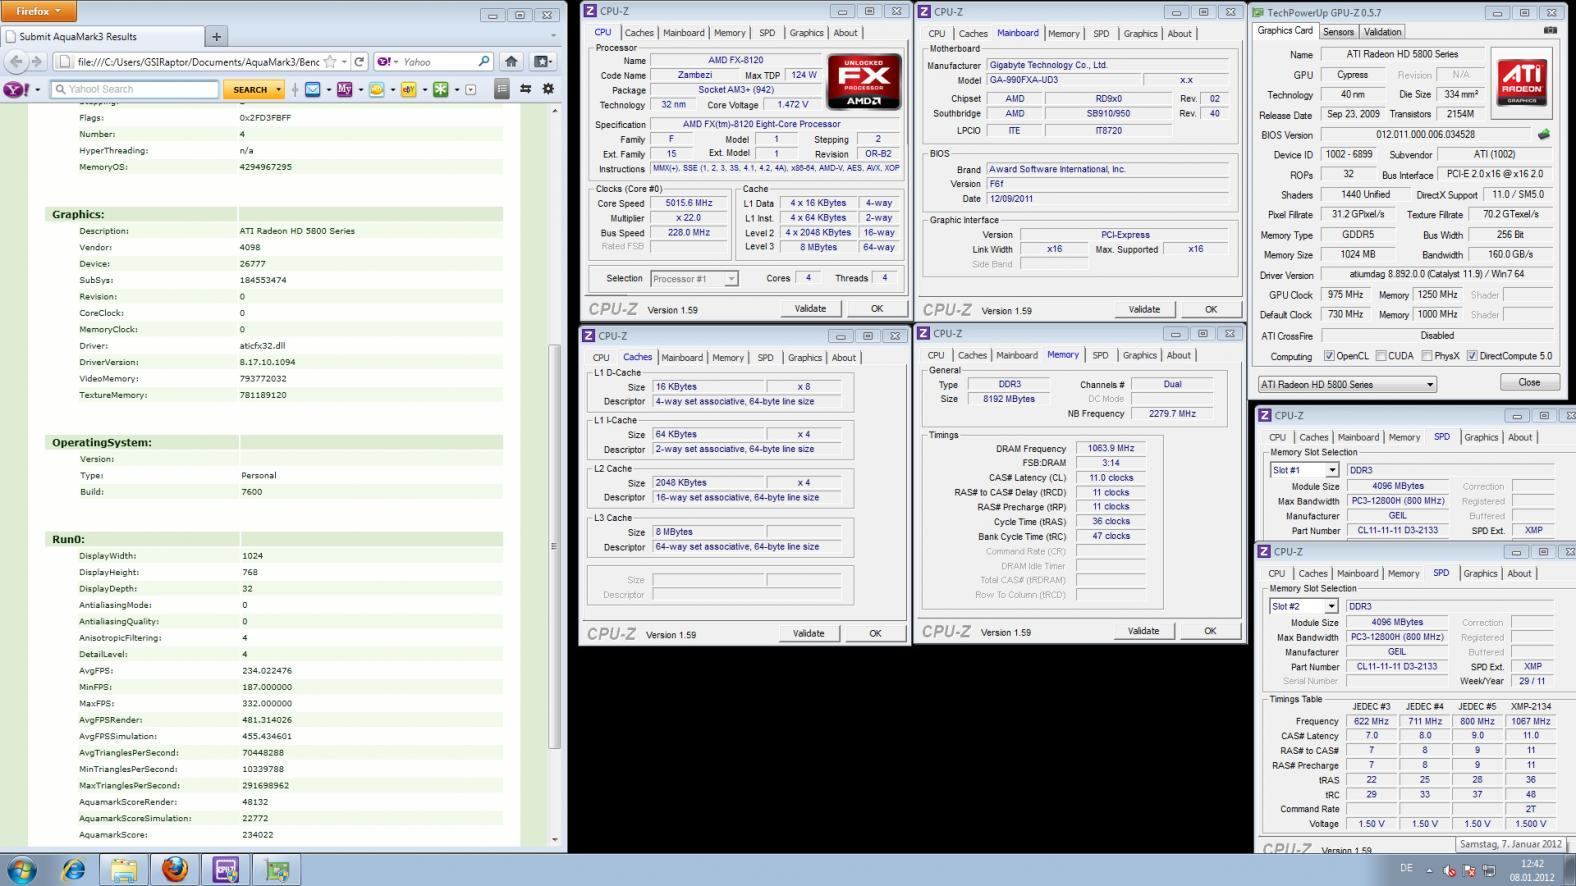Click the Firefox forward arrow button

(37, 61)
